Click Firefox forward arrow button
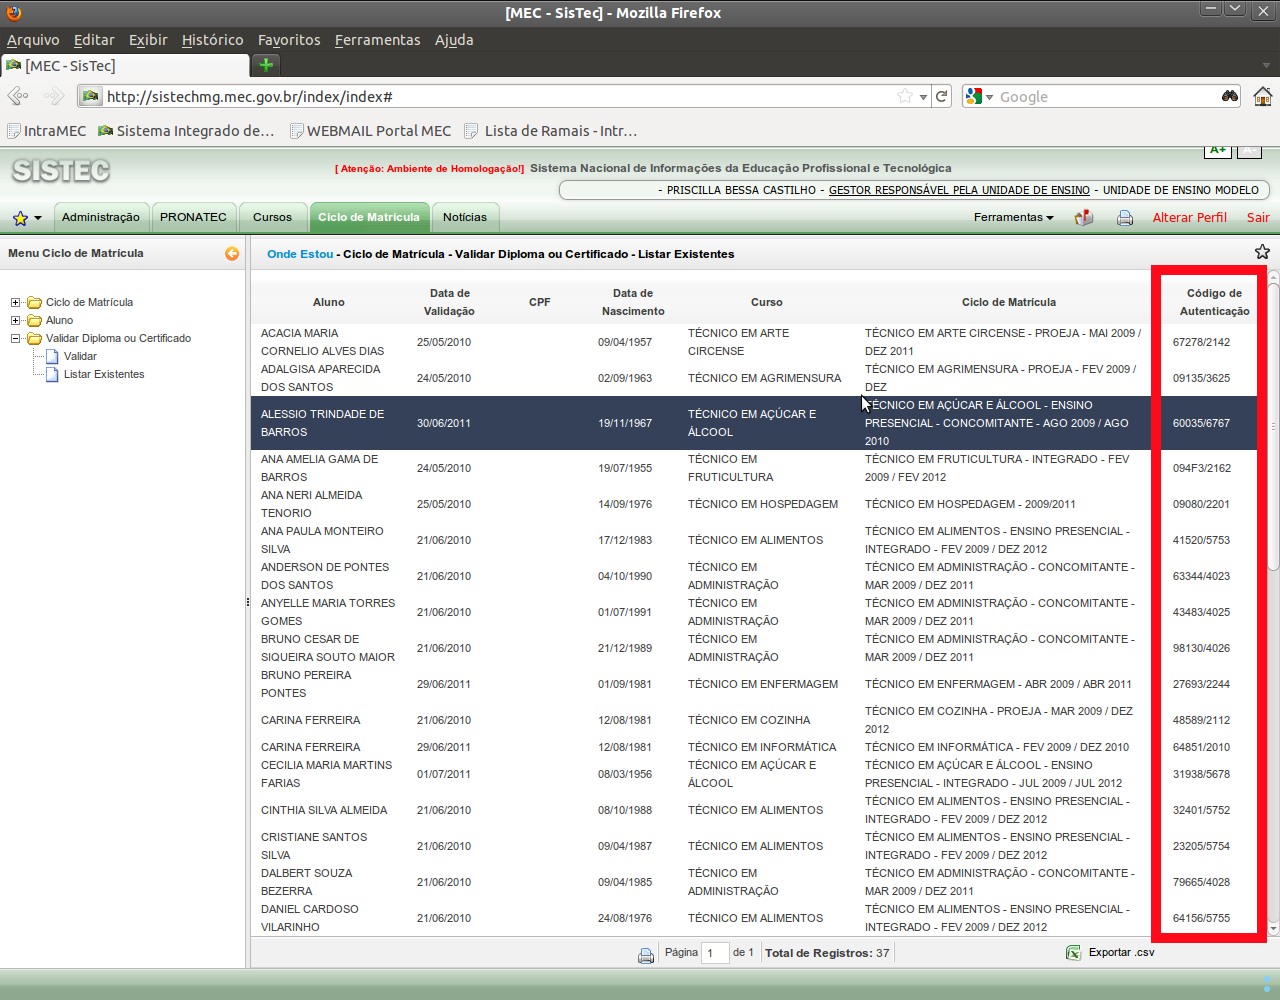 pos(54,96)
